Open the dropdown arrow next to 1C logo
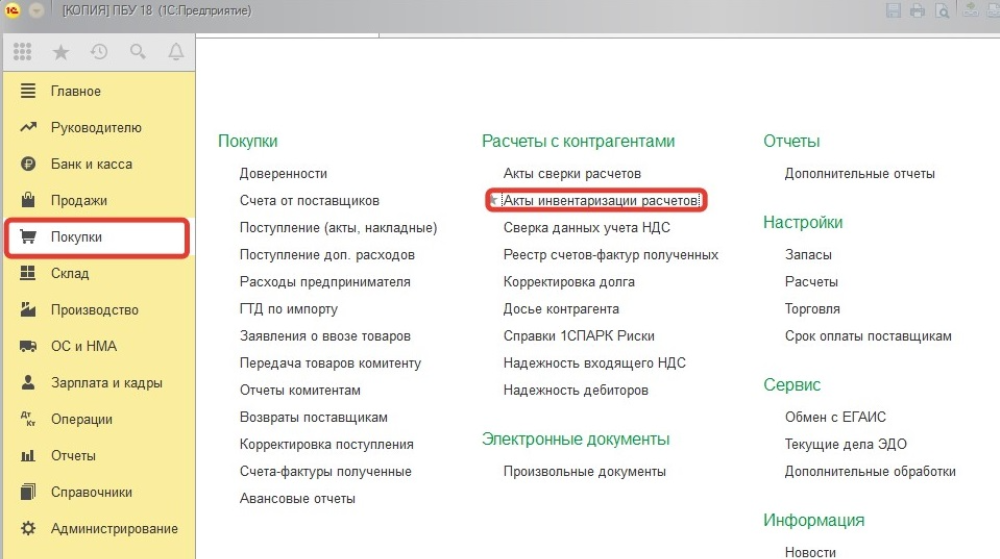1000x559 pixels. tap(36, 10)
